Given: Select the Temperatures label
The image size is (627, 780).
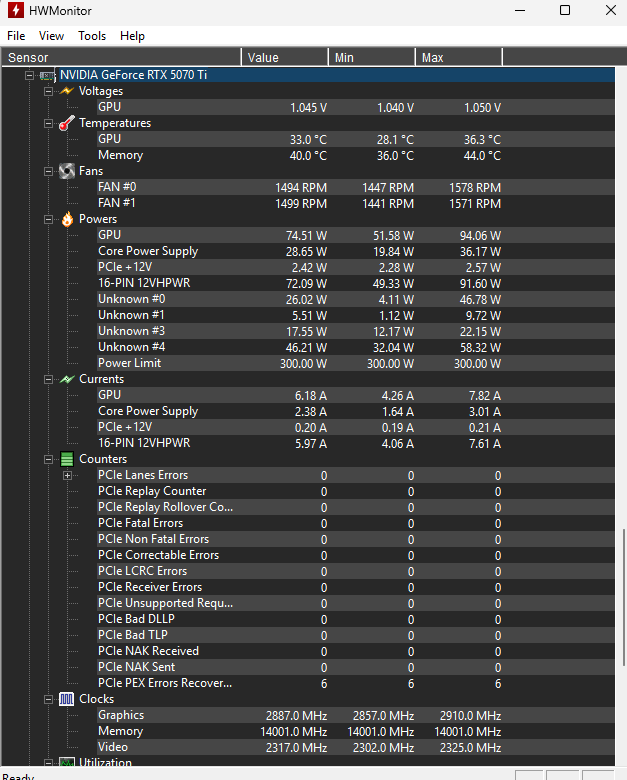Looking at the screenshot, I should (115, 123).
